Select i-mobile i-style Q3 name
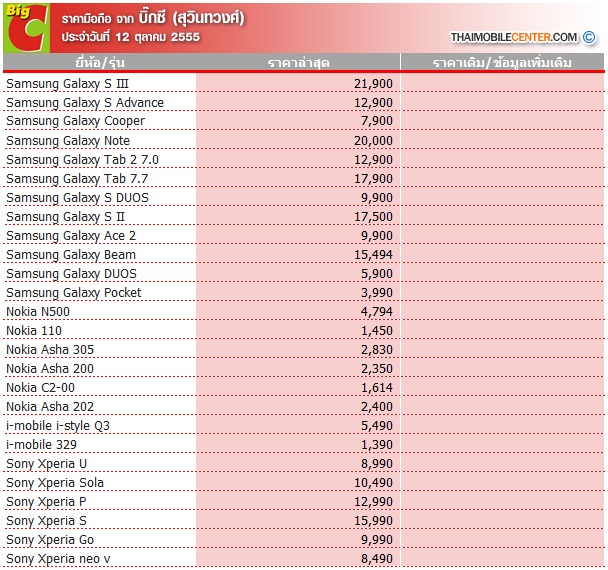The image size is (608, 570). 58,426
